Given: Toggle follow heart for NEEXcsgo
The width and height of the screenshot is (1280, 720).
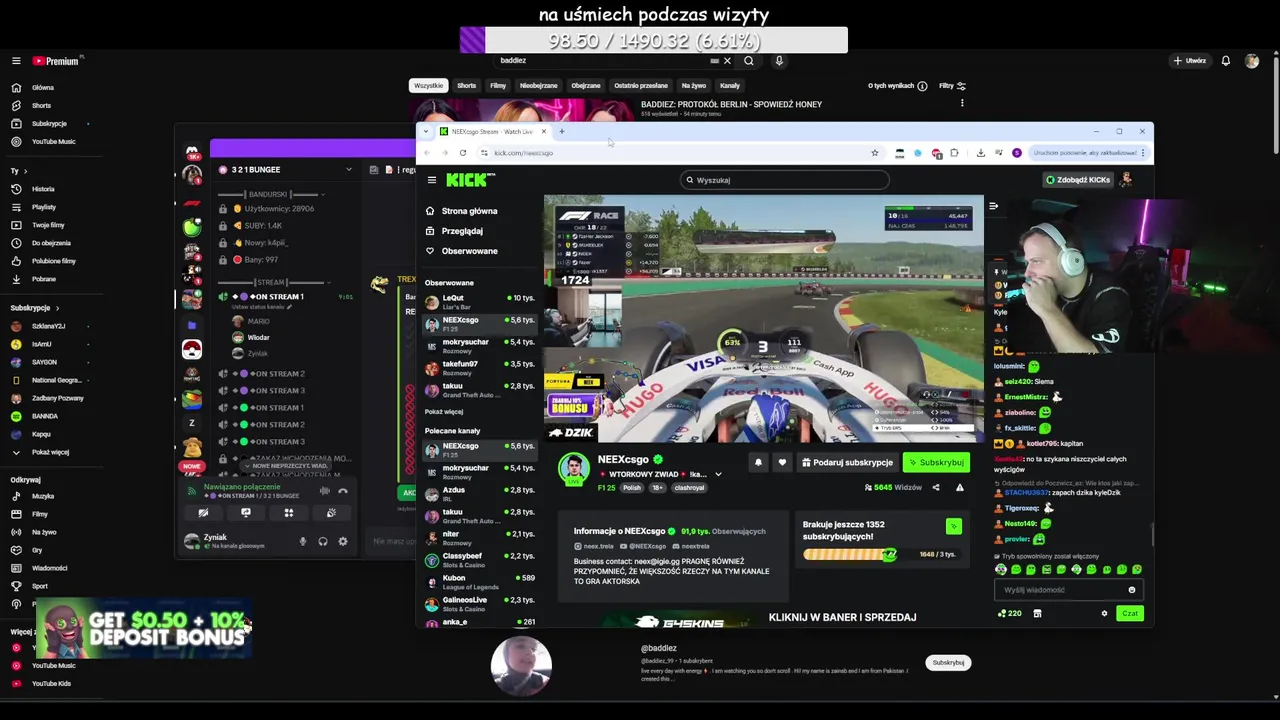Looking at the screenshot, I should 782,462.
